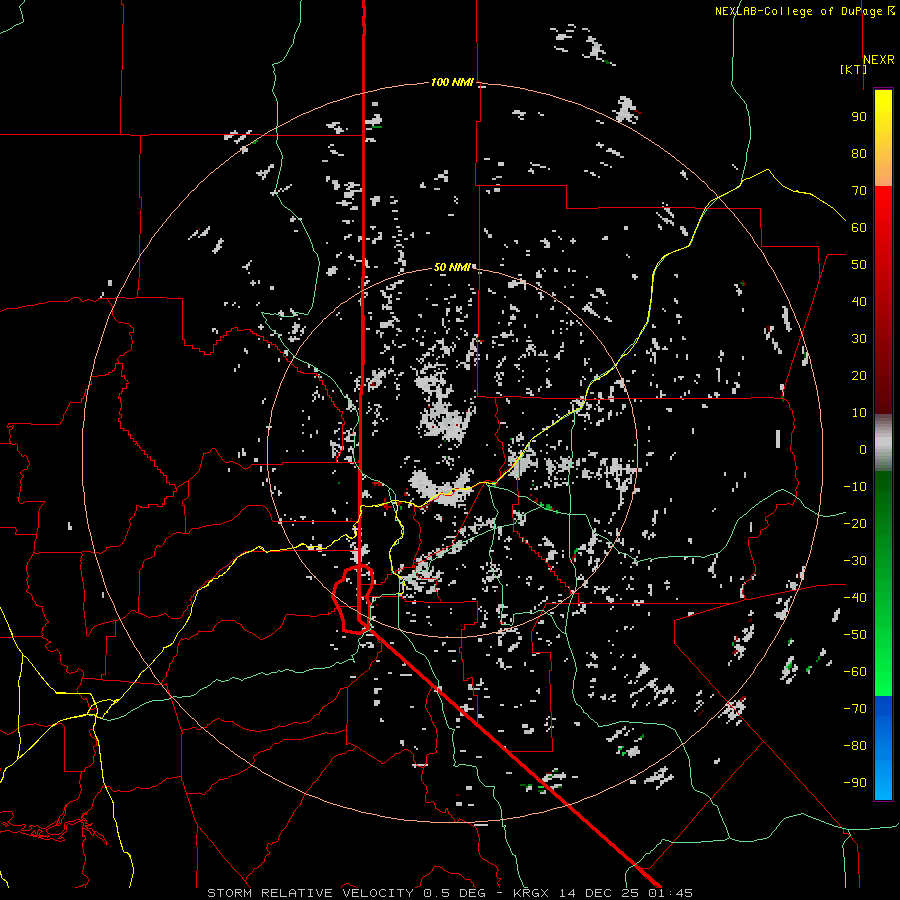Screen dimensions: 900x900
Task: Click the 60 value on velocity scale
Action: [x=859, y=228]
